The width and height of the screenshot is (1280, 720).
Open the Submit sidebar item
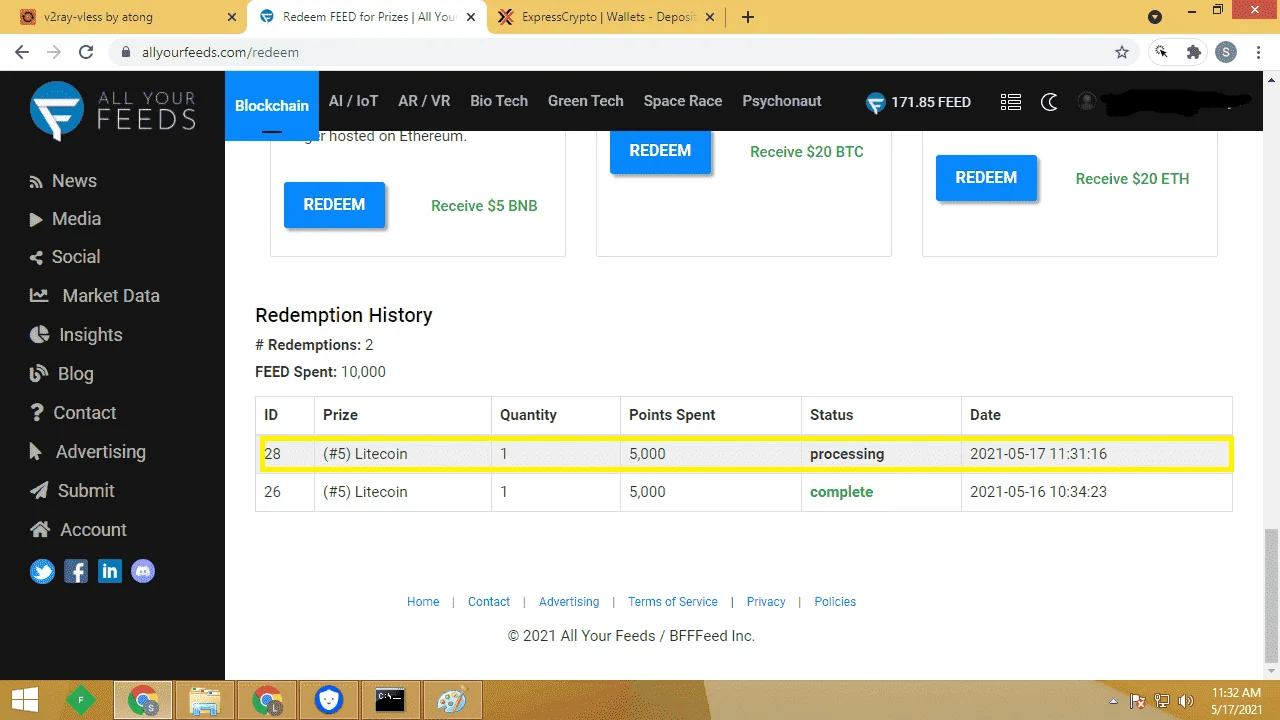(x=72, y=491)
